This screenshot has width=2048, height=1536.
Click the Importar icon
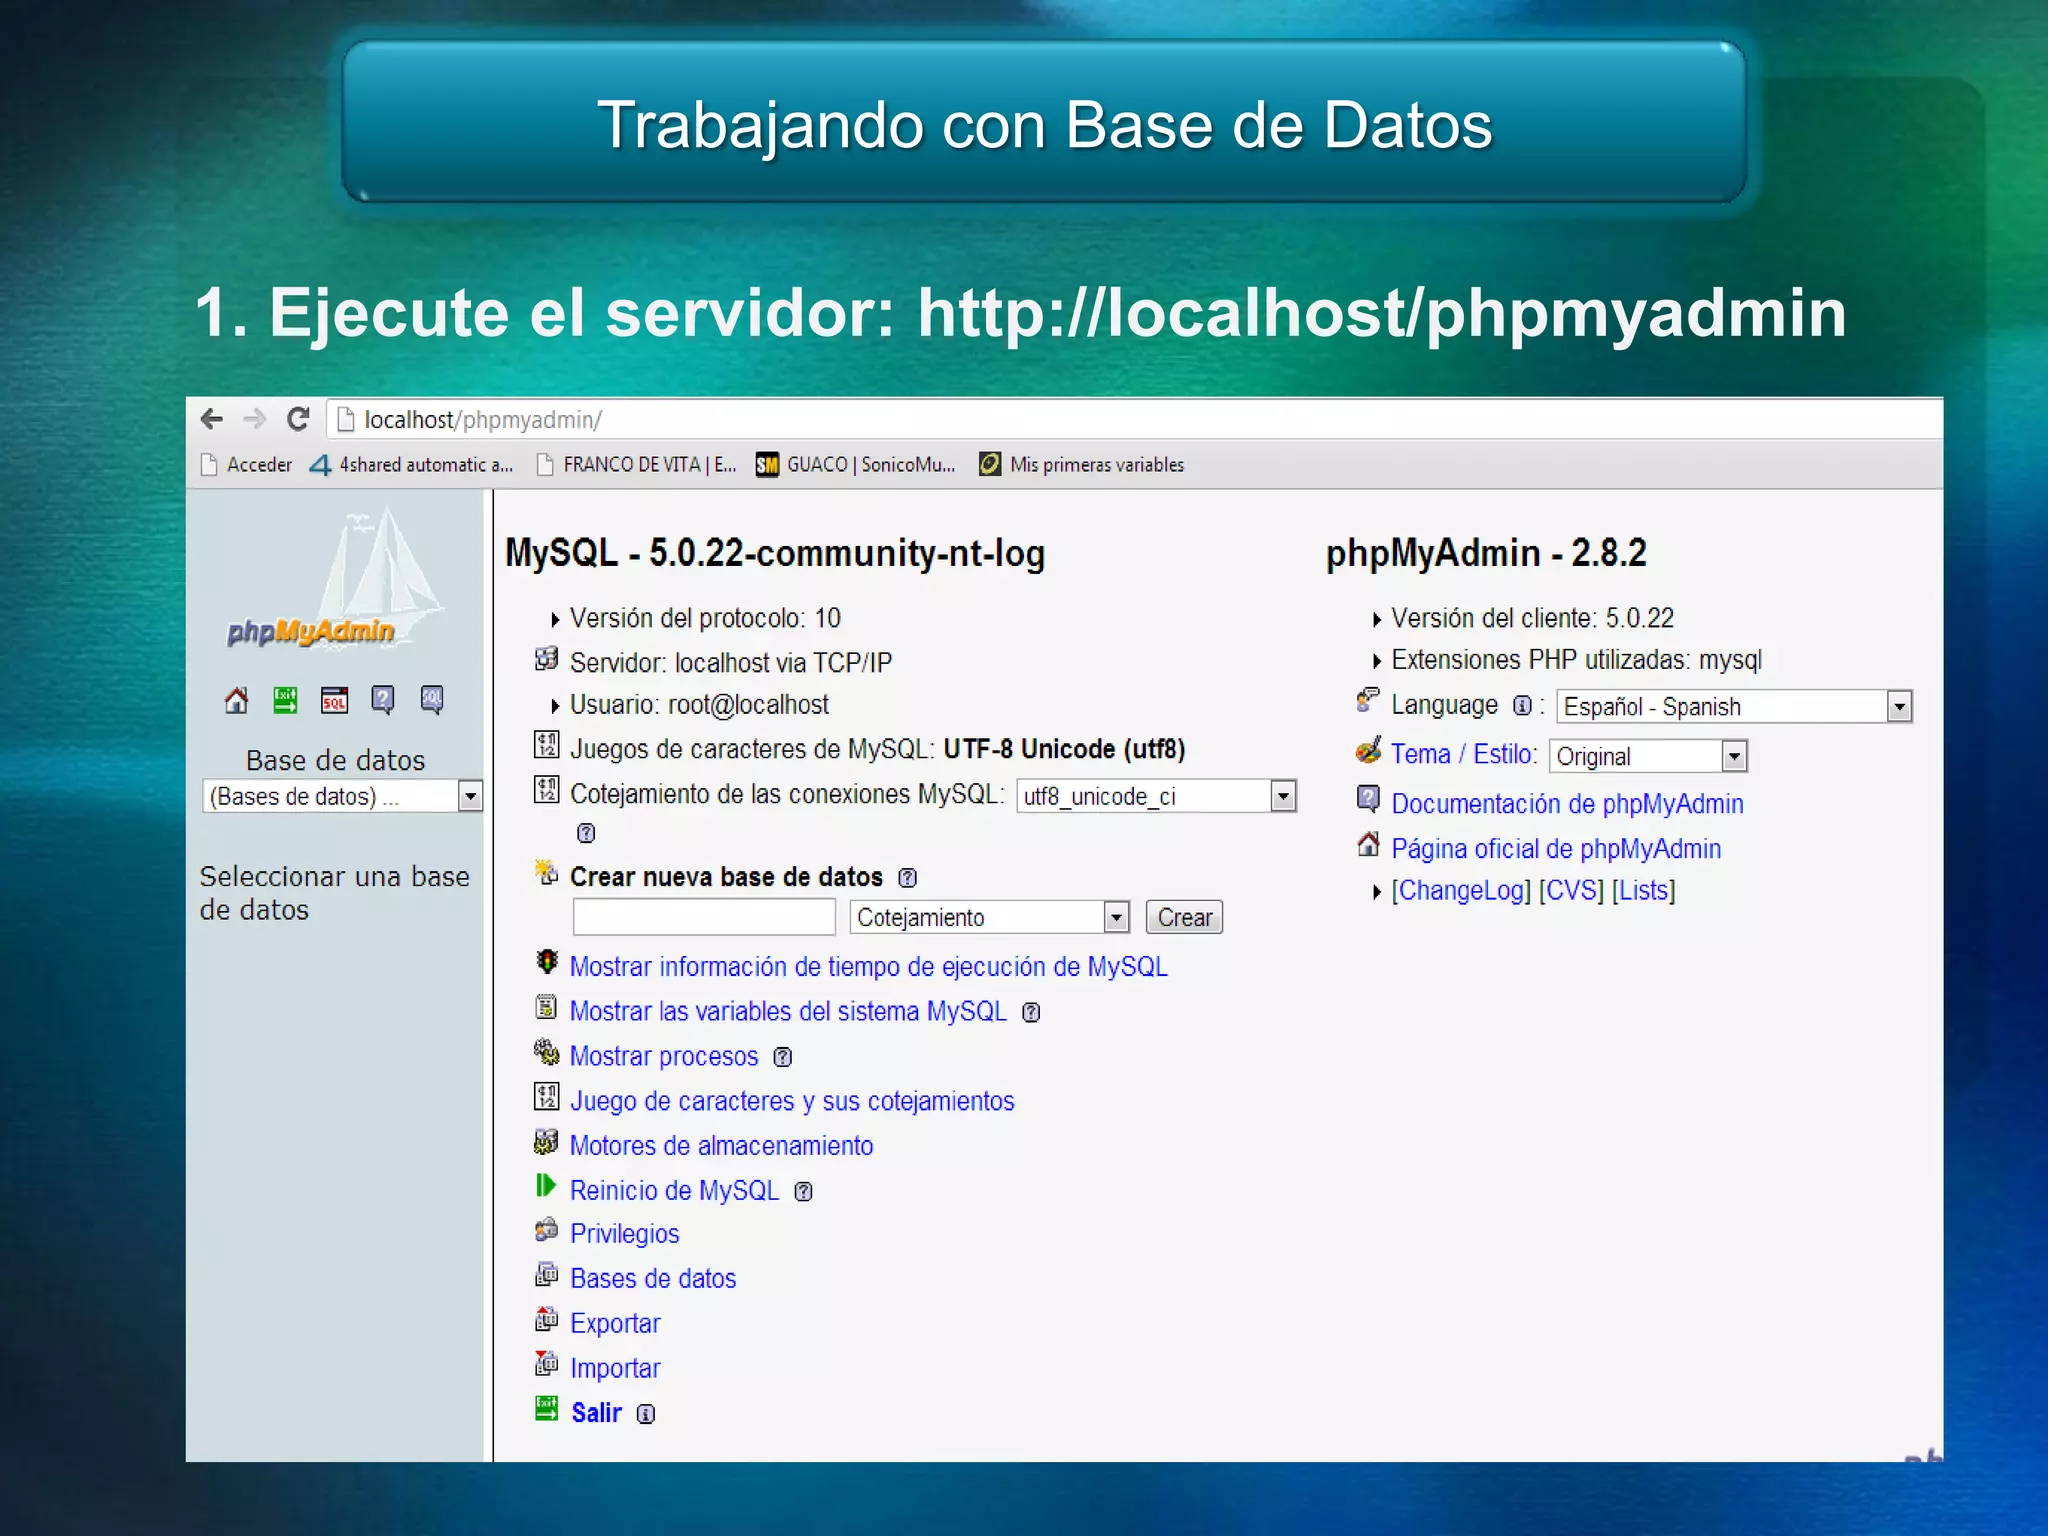[x=547, y=1363]
